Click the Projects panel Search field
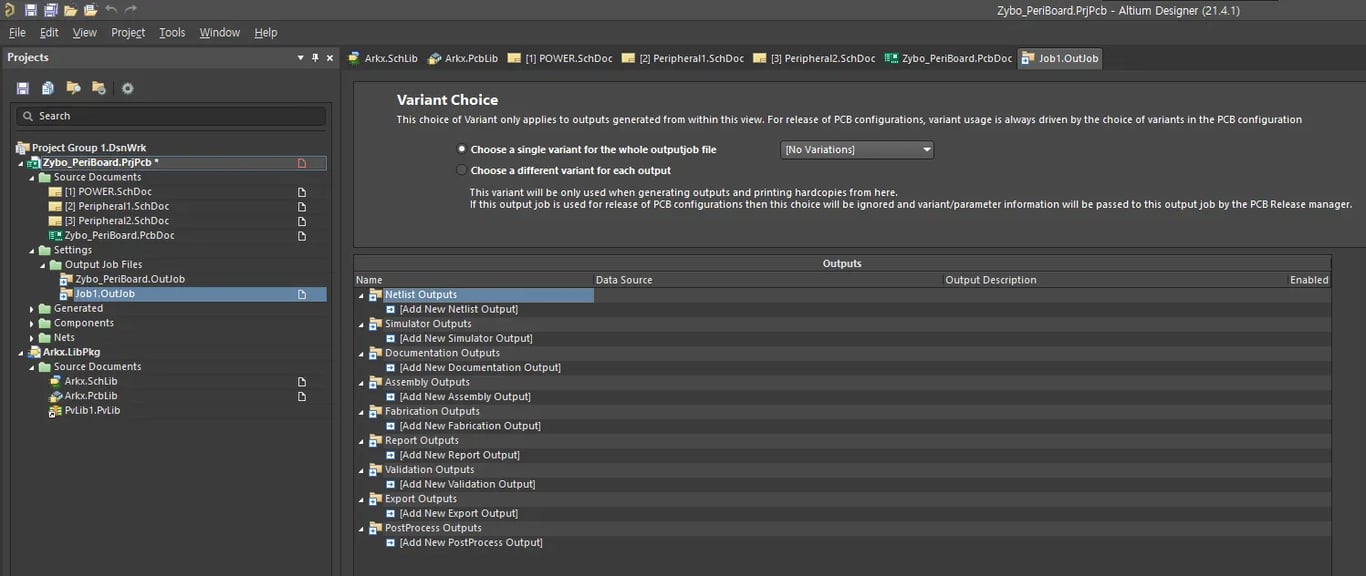 coord(170,116)
